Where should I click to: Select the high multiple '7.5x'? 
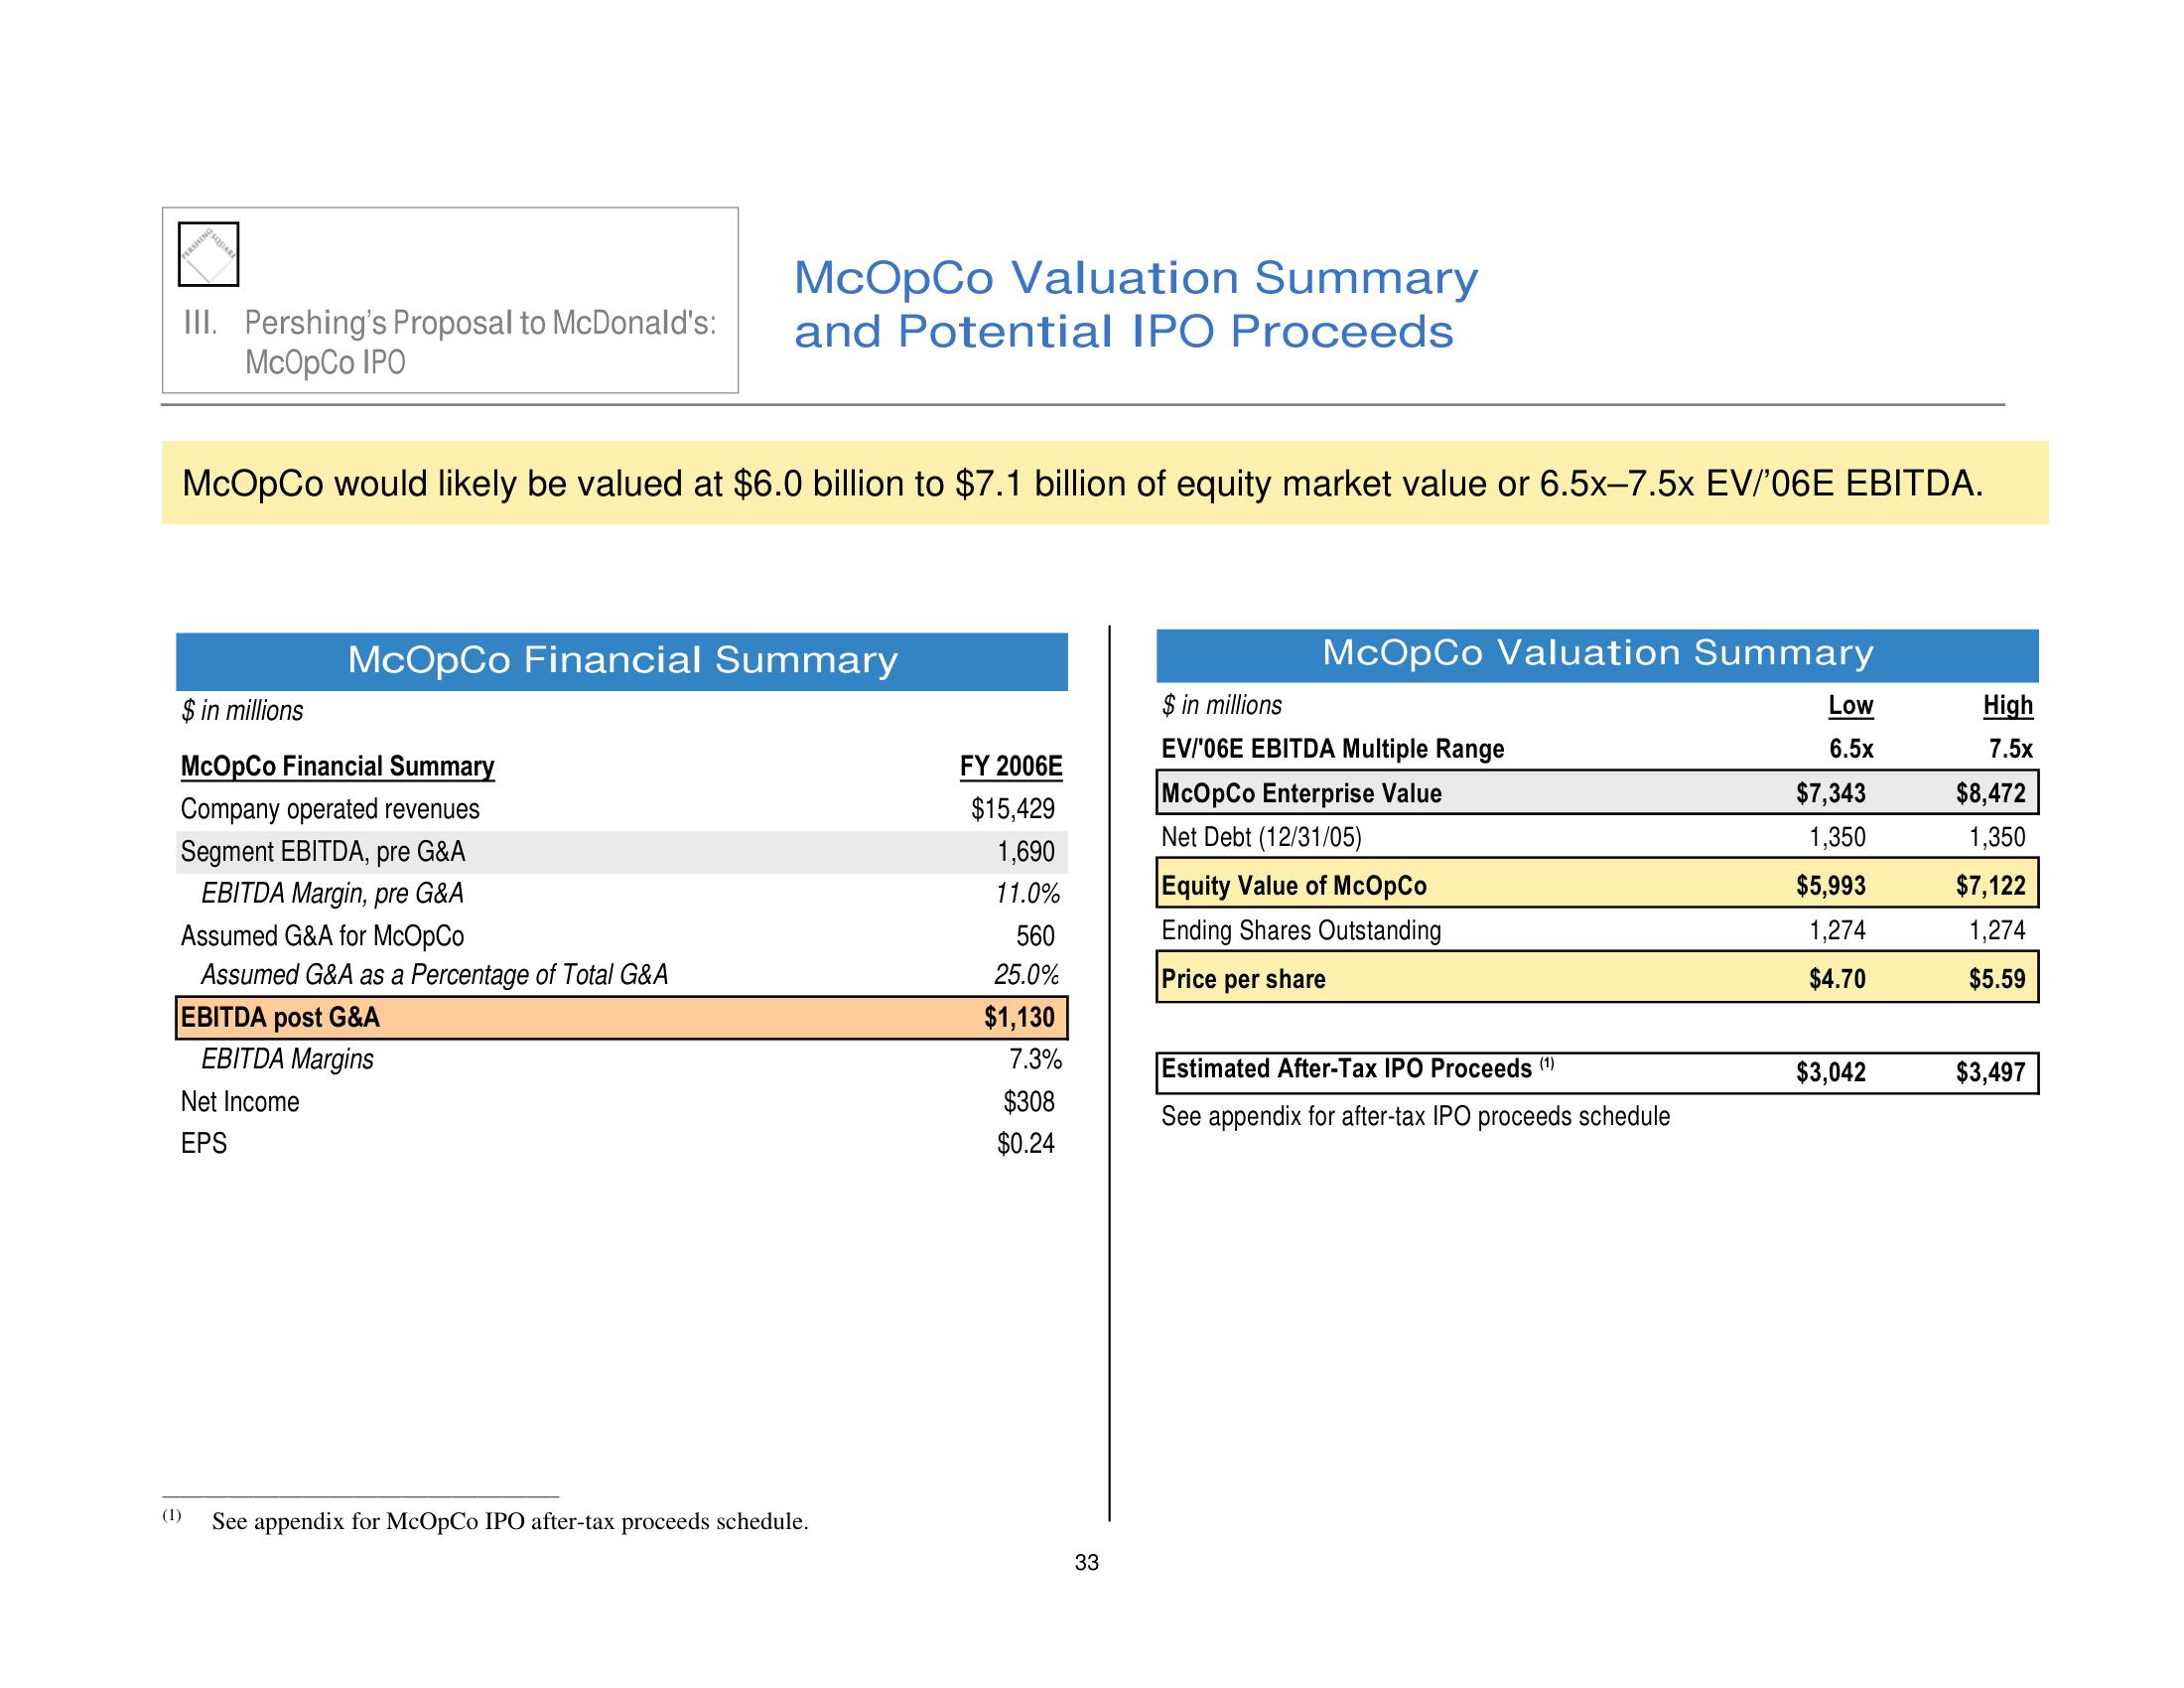[2011, 749]
